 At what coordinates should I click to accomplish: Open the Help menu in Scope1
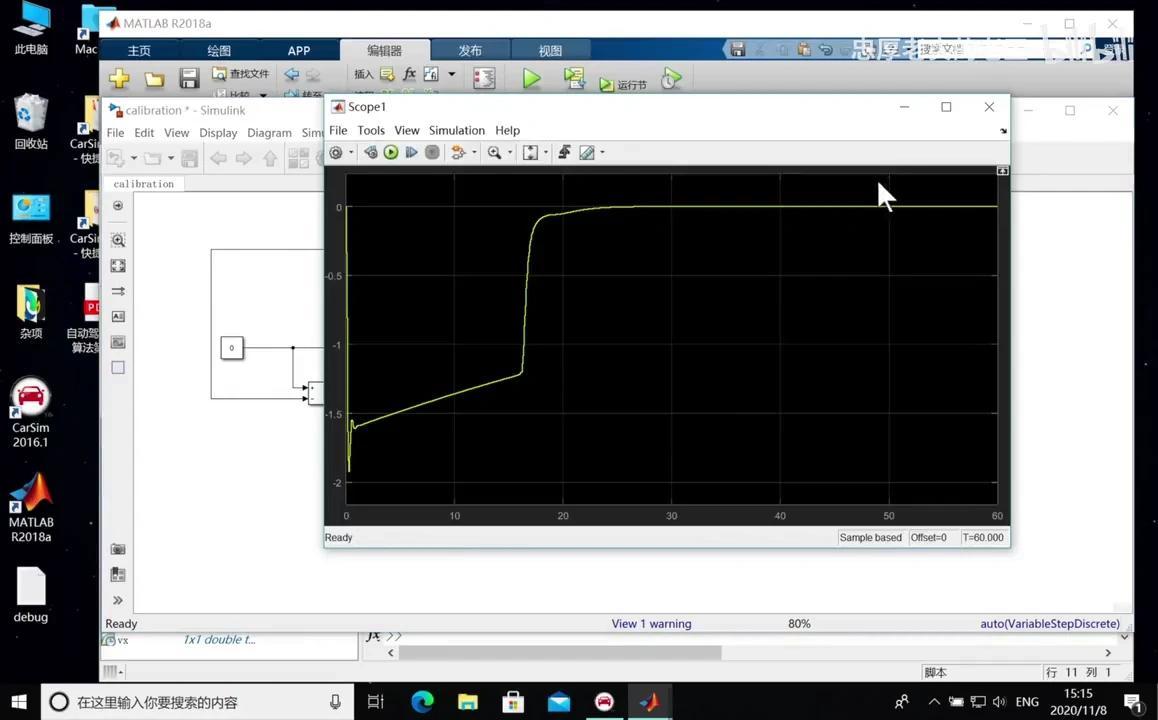click(x=507, y=131)
